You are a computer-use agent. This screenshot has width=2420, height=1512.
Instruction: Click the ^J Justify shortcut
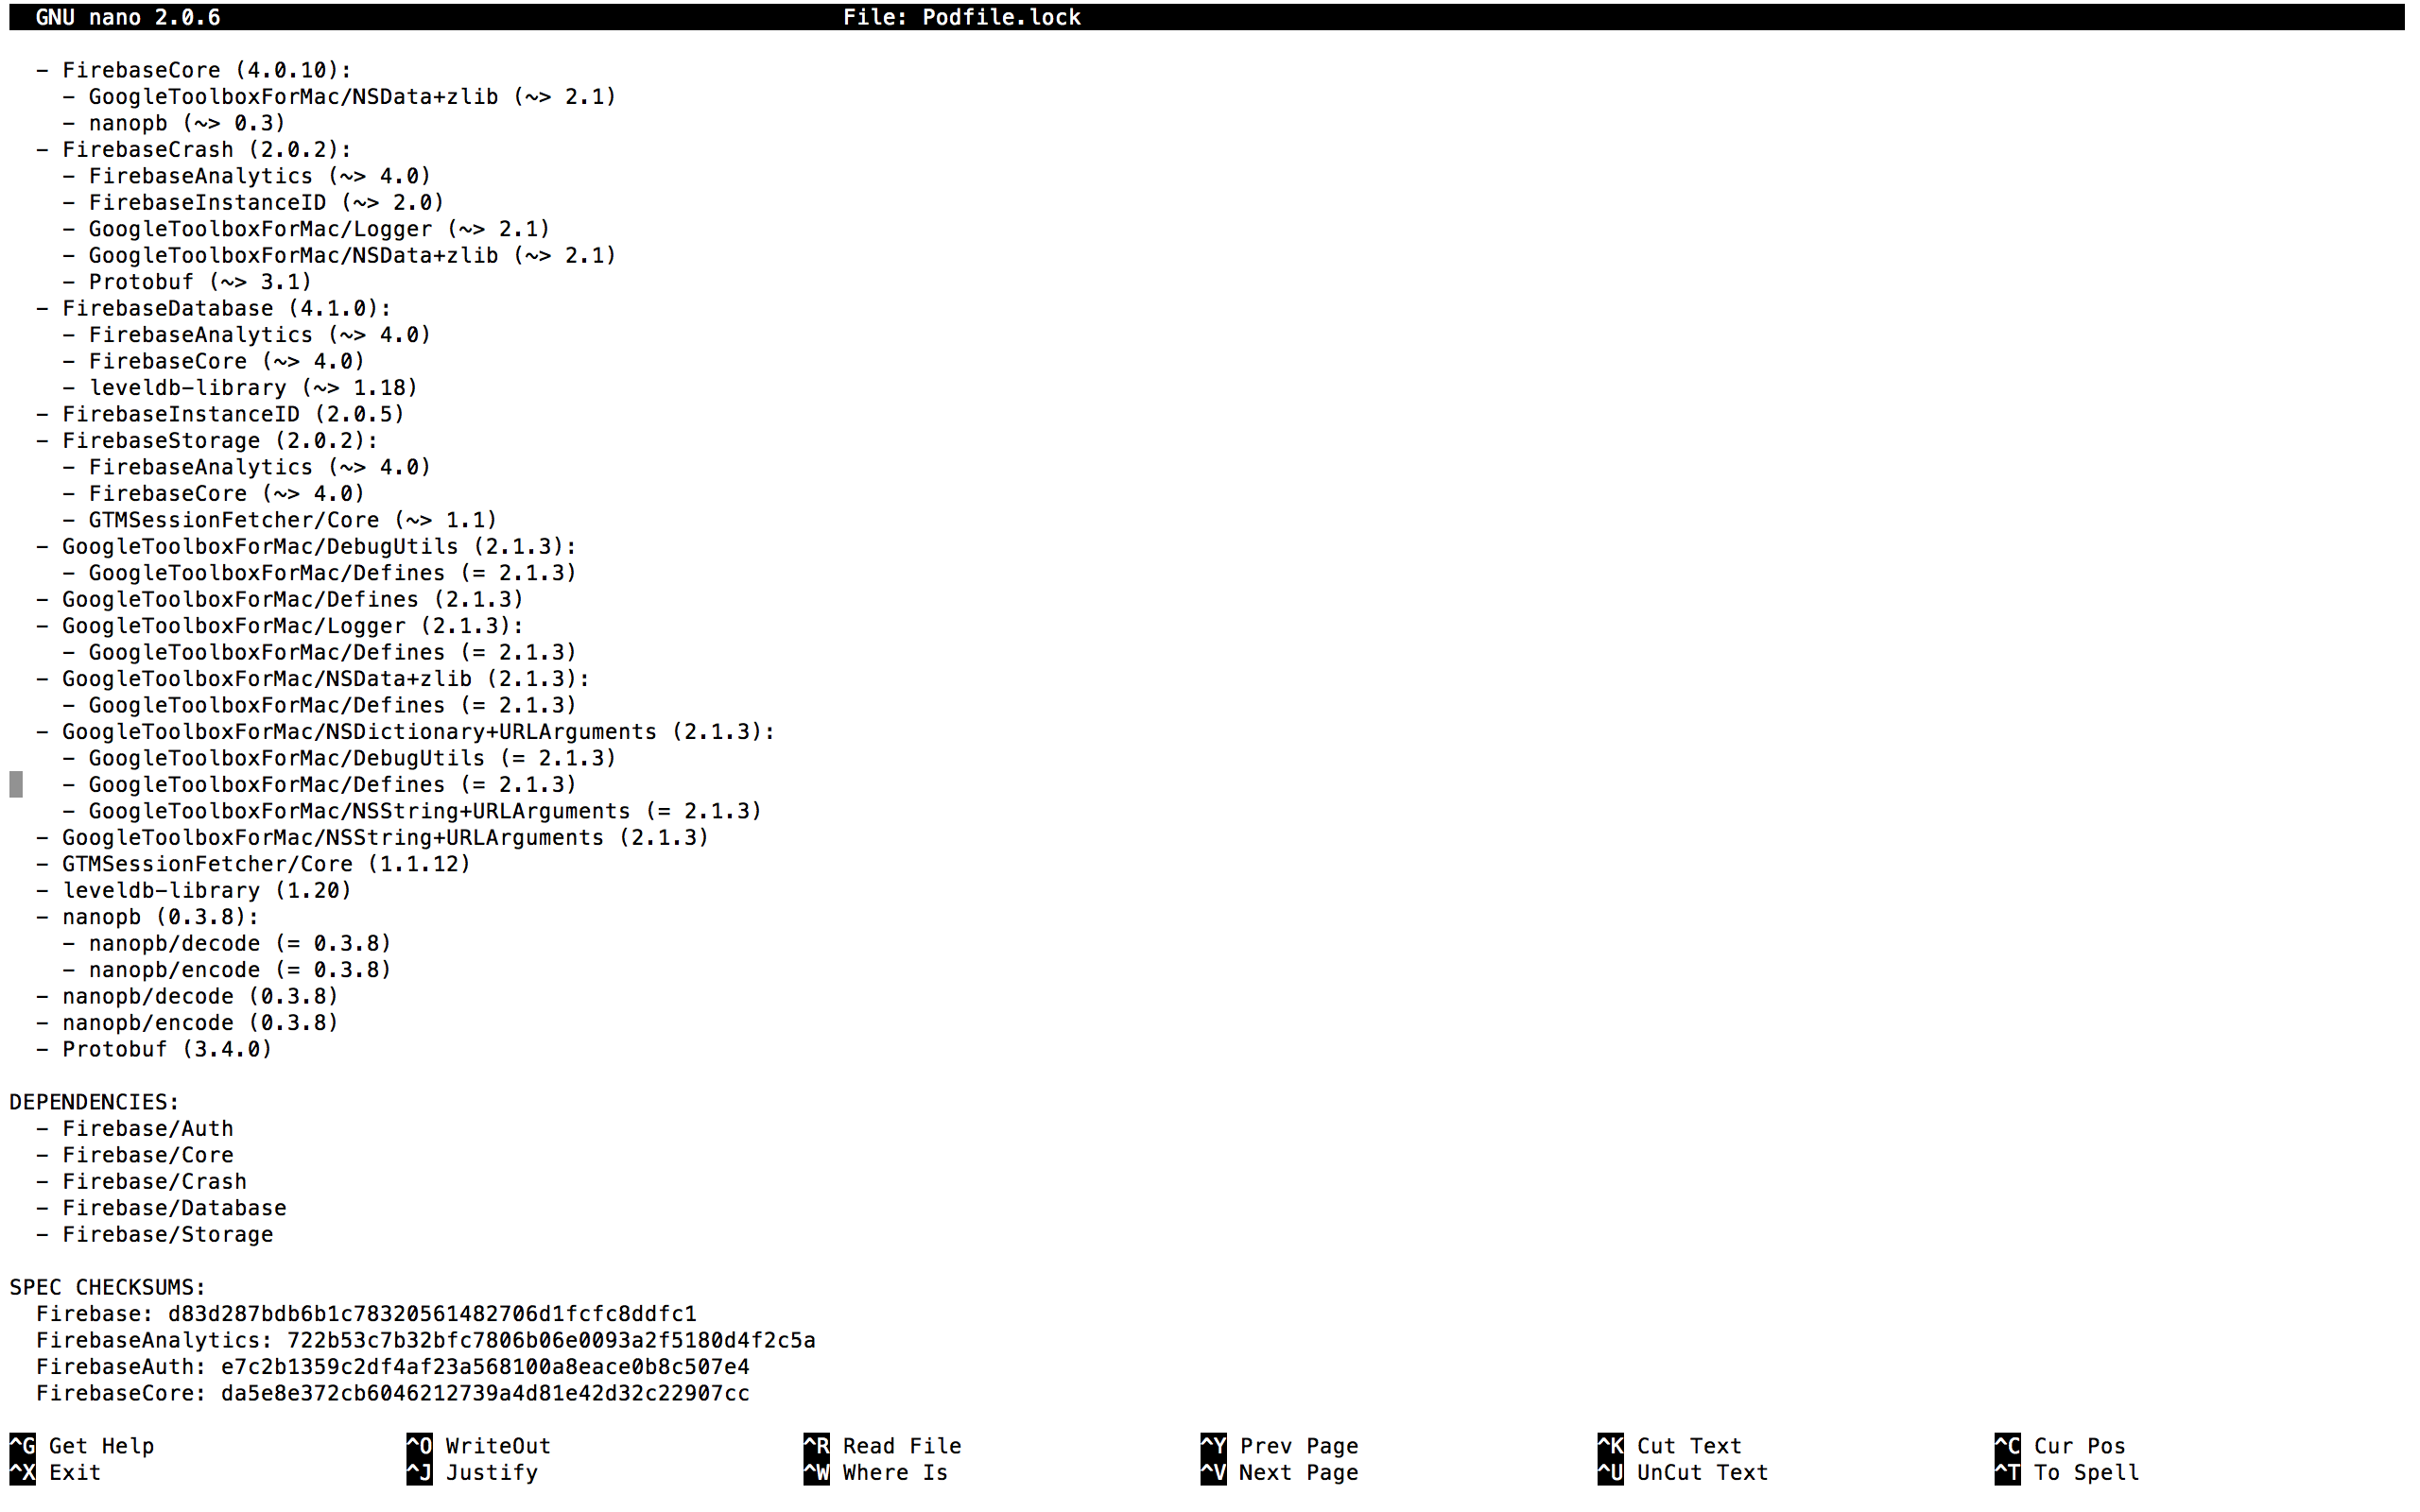click(x=473, y=1473)
